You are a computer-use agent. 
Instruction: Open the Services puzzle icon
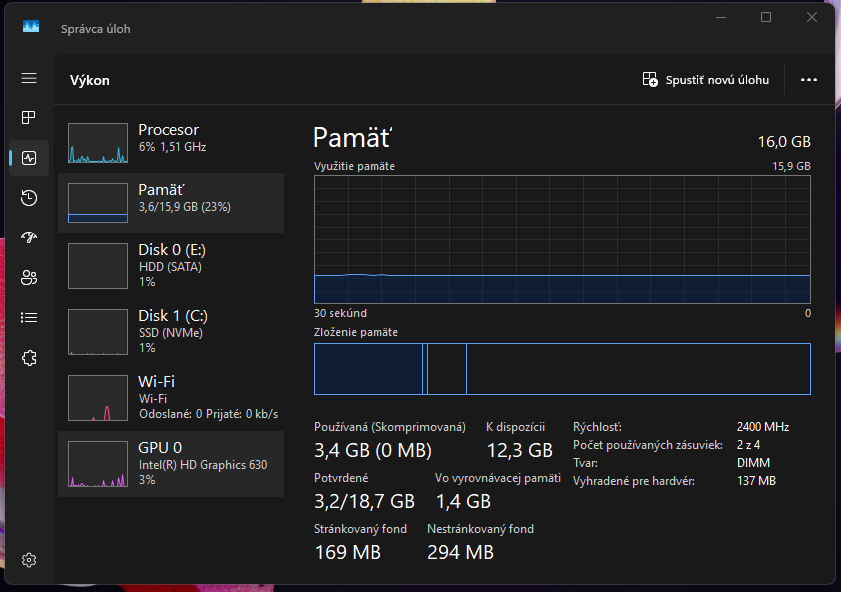(x=29, y=358)
